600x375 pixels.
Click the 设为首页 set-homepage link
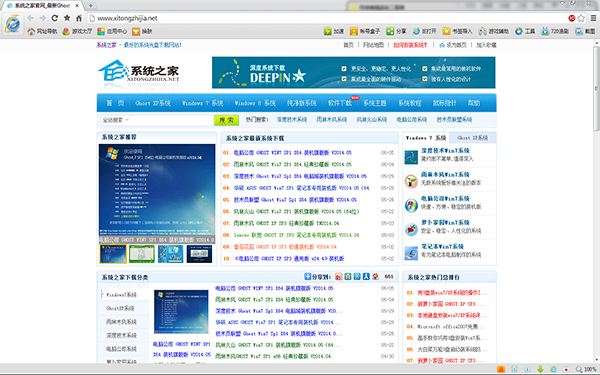[453, 45]
